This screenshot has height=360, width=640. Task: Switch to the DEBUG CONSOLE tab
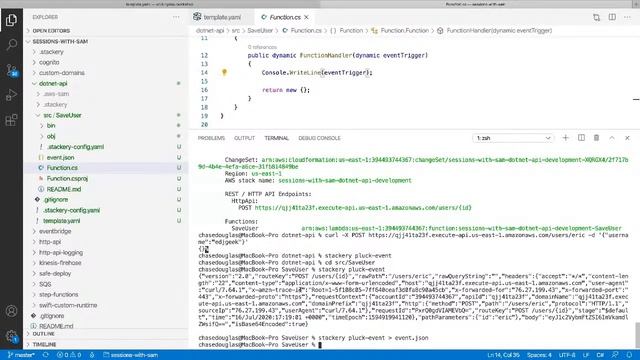(x=319, y=138)
